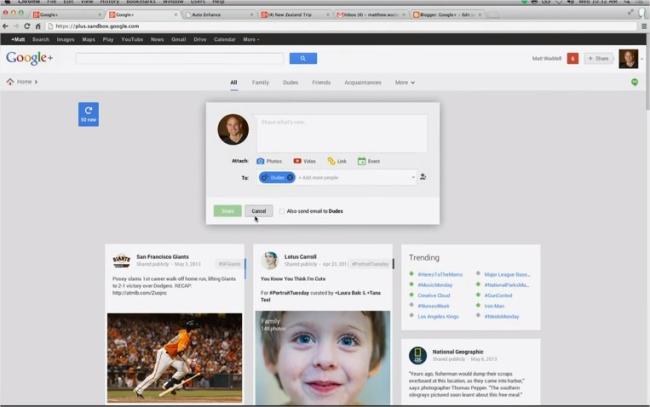Expand the To field dropdown arrow
This screenshot has width=650, height=407.
tap(413, 177)
